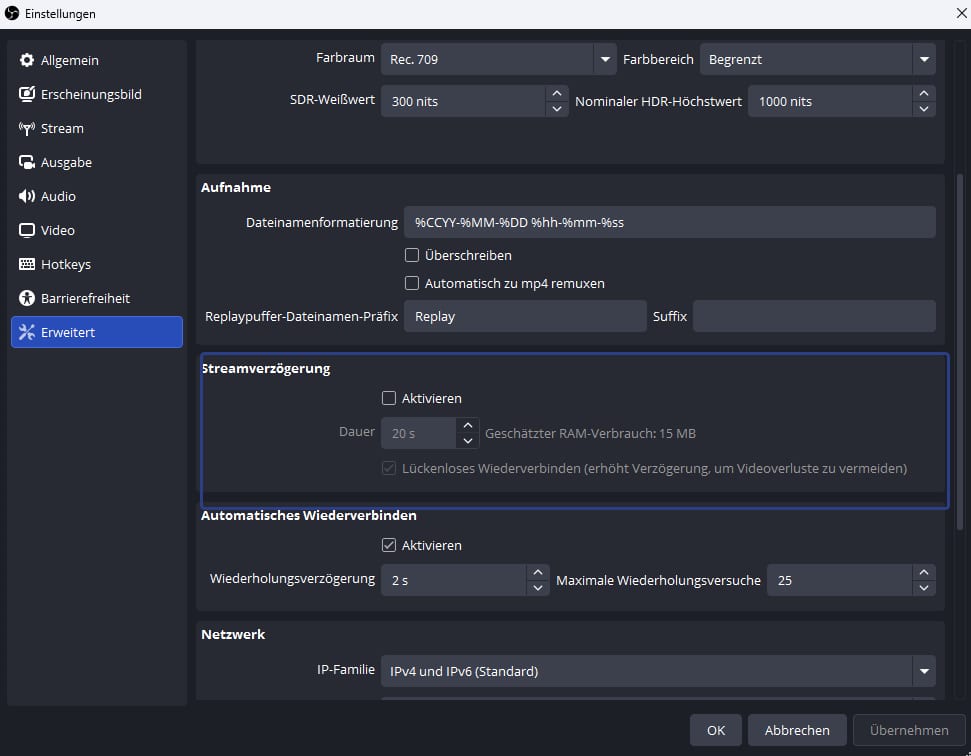The image size is (971, 756).
Task: Open the Erscheinungsbild settings page
Action: coord(97,94)
